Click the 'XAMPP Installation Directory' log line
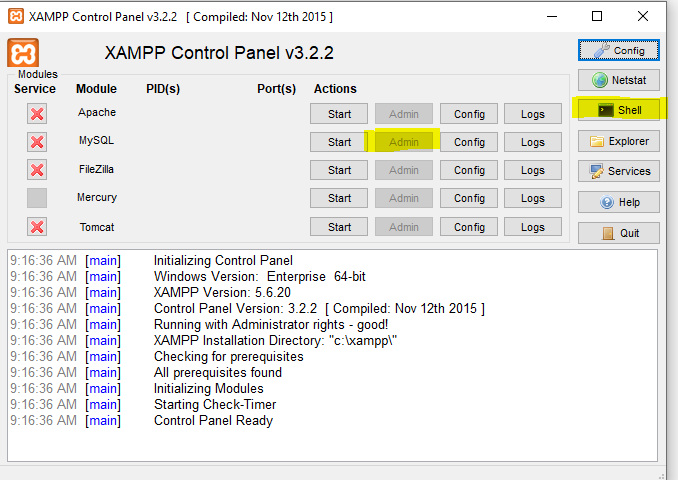The width and height of the screenshot is (678, 480). (275, 340)
